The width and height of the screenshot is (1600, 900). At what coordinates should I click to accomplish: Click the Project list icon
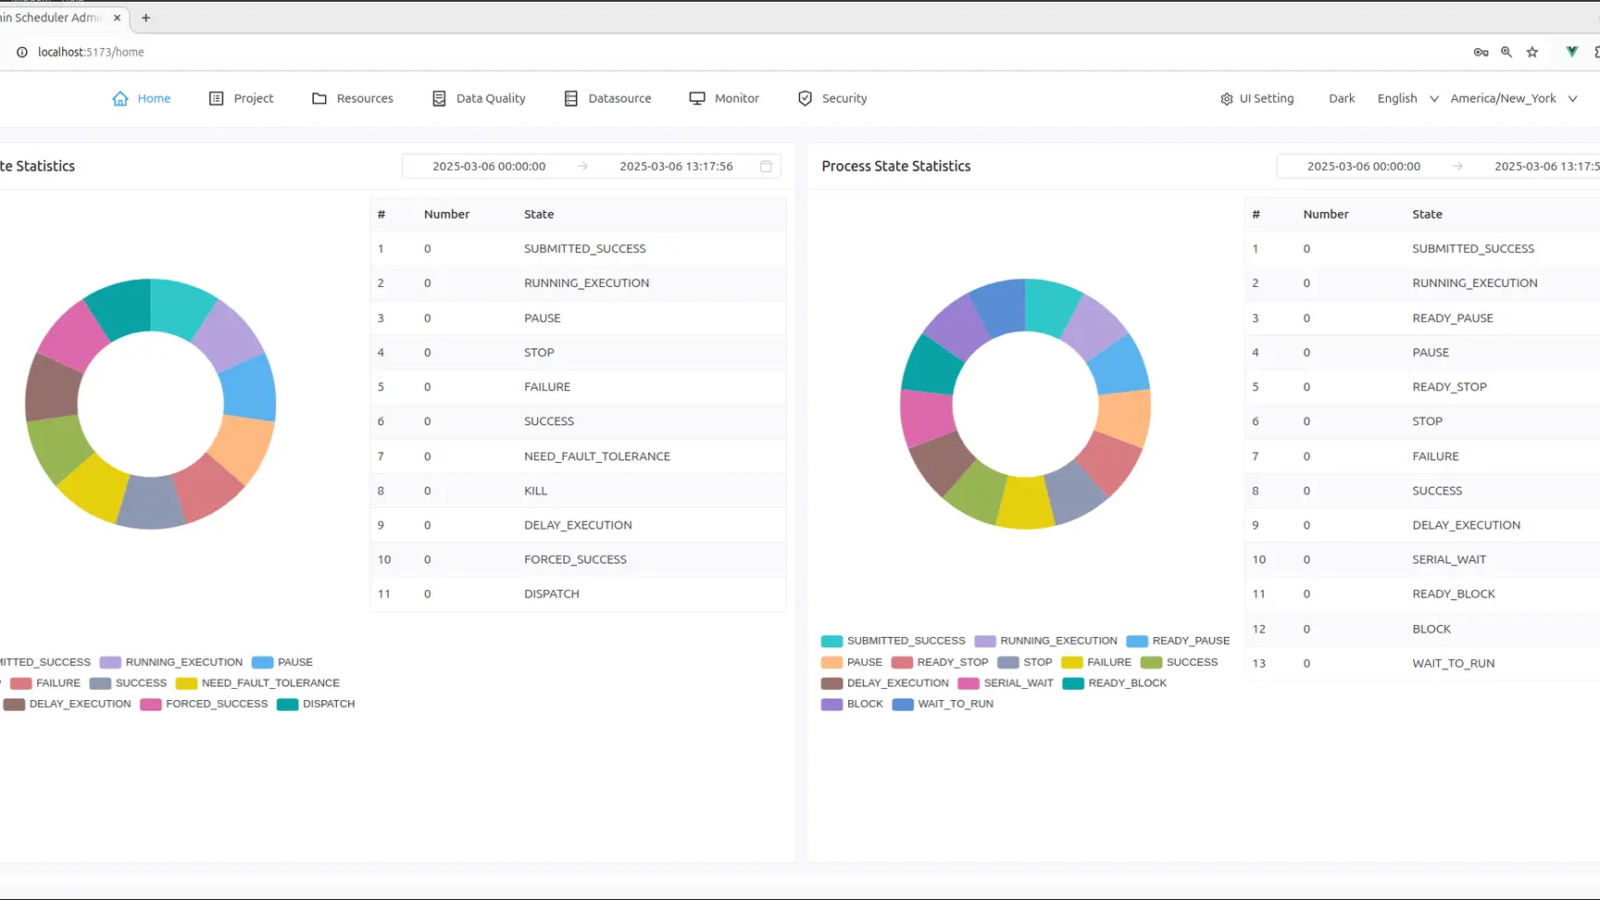point(216,98)
